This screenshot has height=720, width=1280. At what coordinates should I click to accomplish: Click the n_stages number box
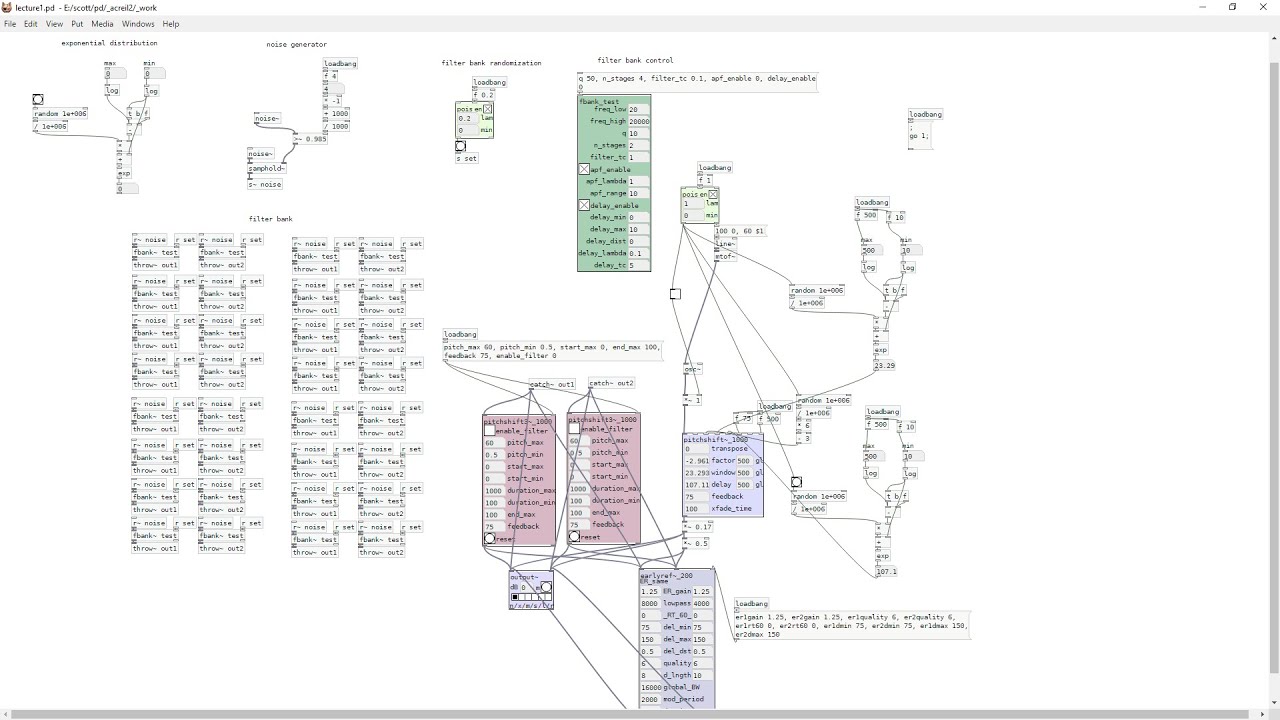[638, 146]
